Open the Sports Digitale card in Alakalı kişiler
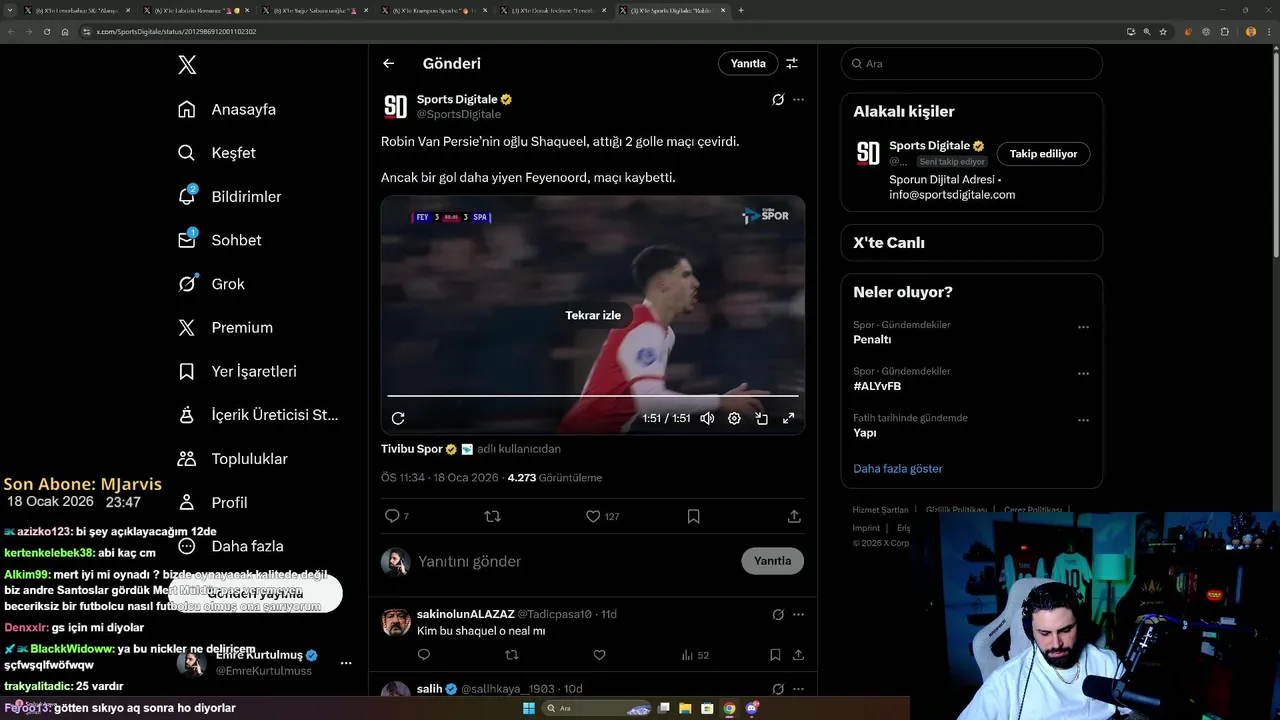Viewport: 1280px width, 720px height. 972,170
